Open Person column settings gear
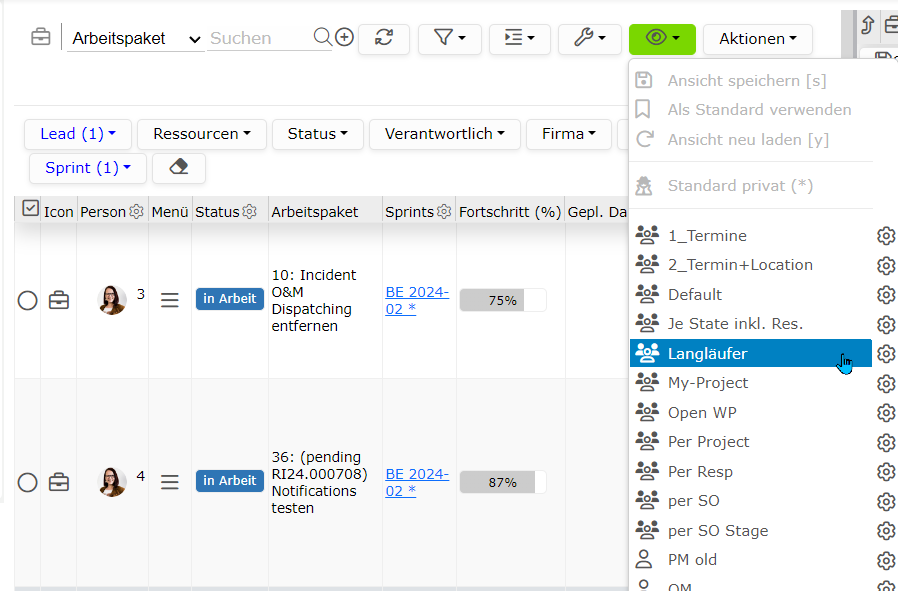The width and height of the screenshot is (898, 591). pyautogui.click(x=136, y=211)
